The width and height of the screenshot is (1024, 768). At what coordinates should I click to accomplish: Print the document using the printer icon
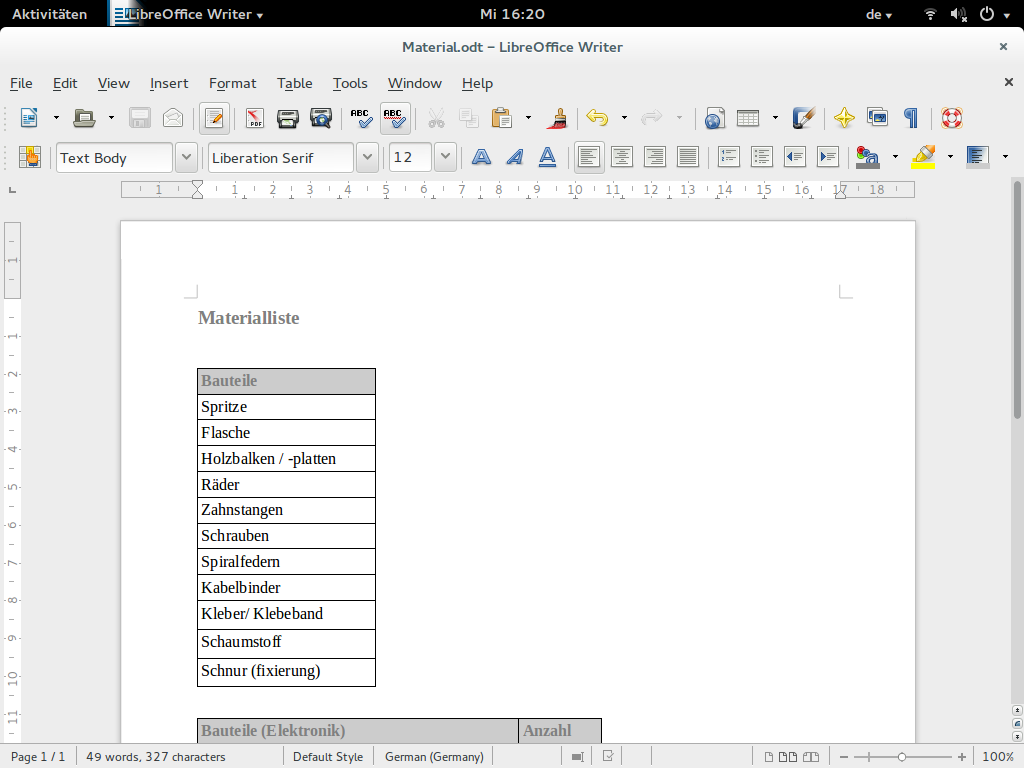pos(287,118)
